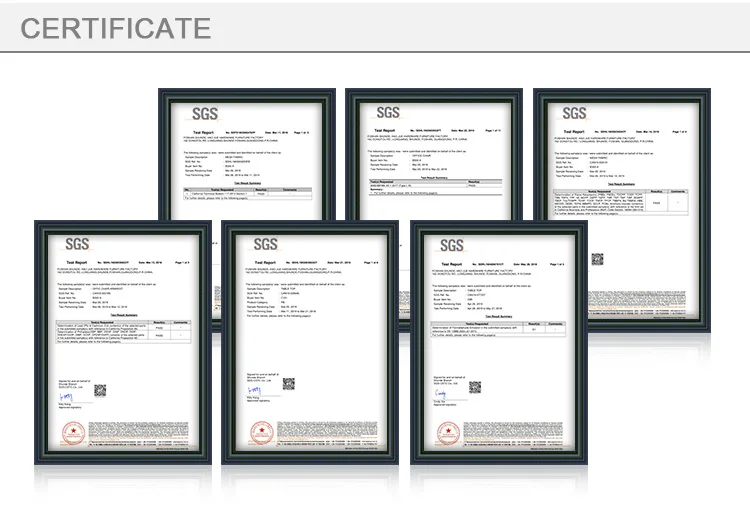Click 'Test Report' title on Office Chair Armrest report

77,263
